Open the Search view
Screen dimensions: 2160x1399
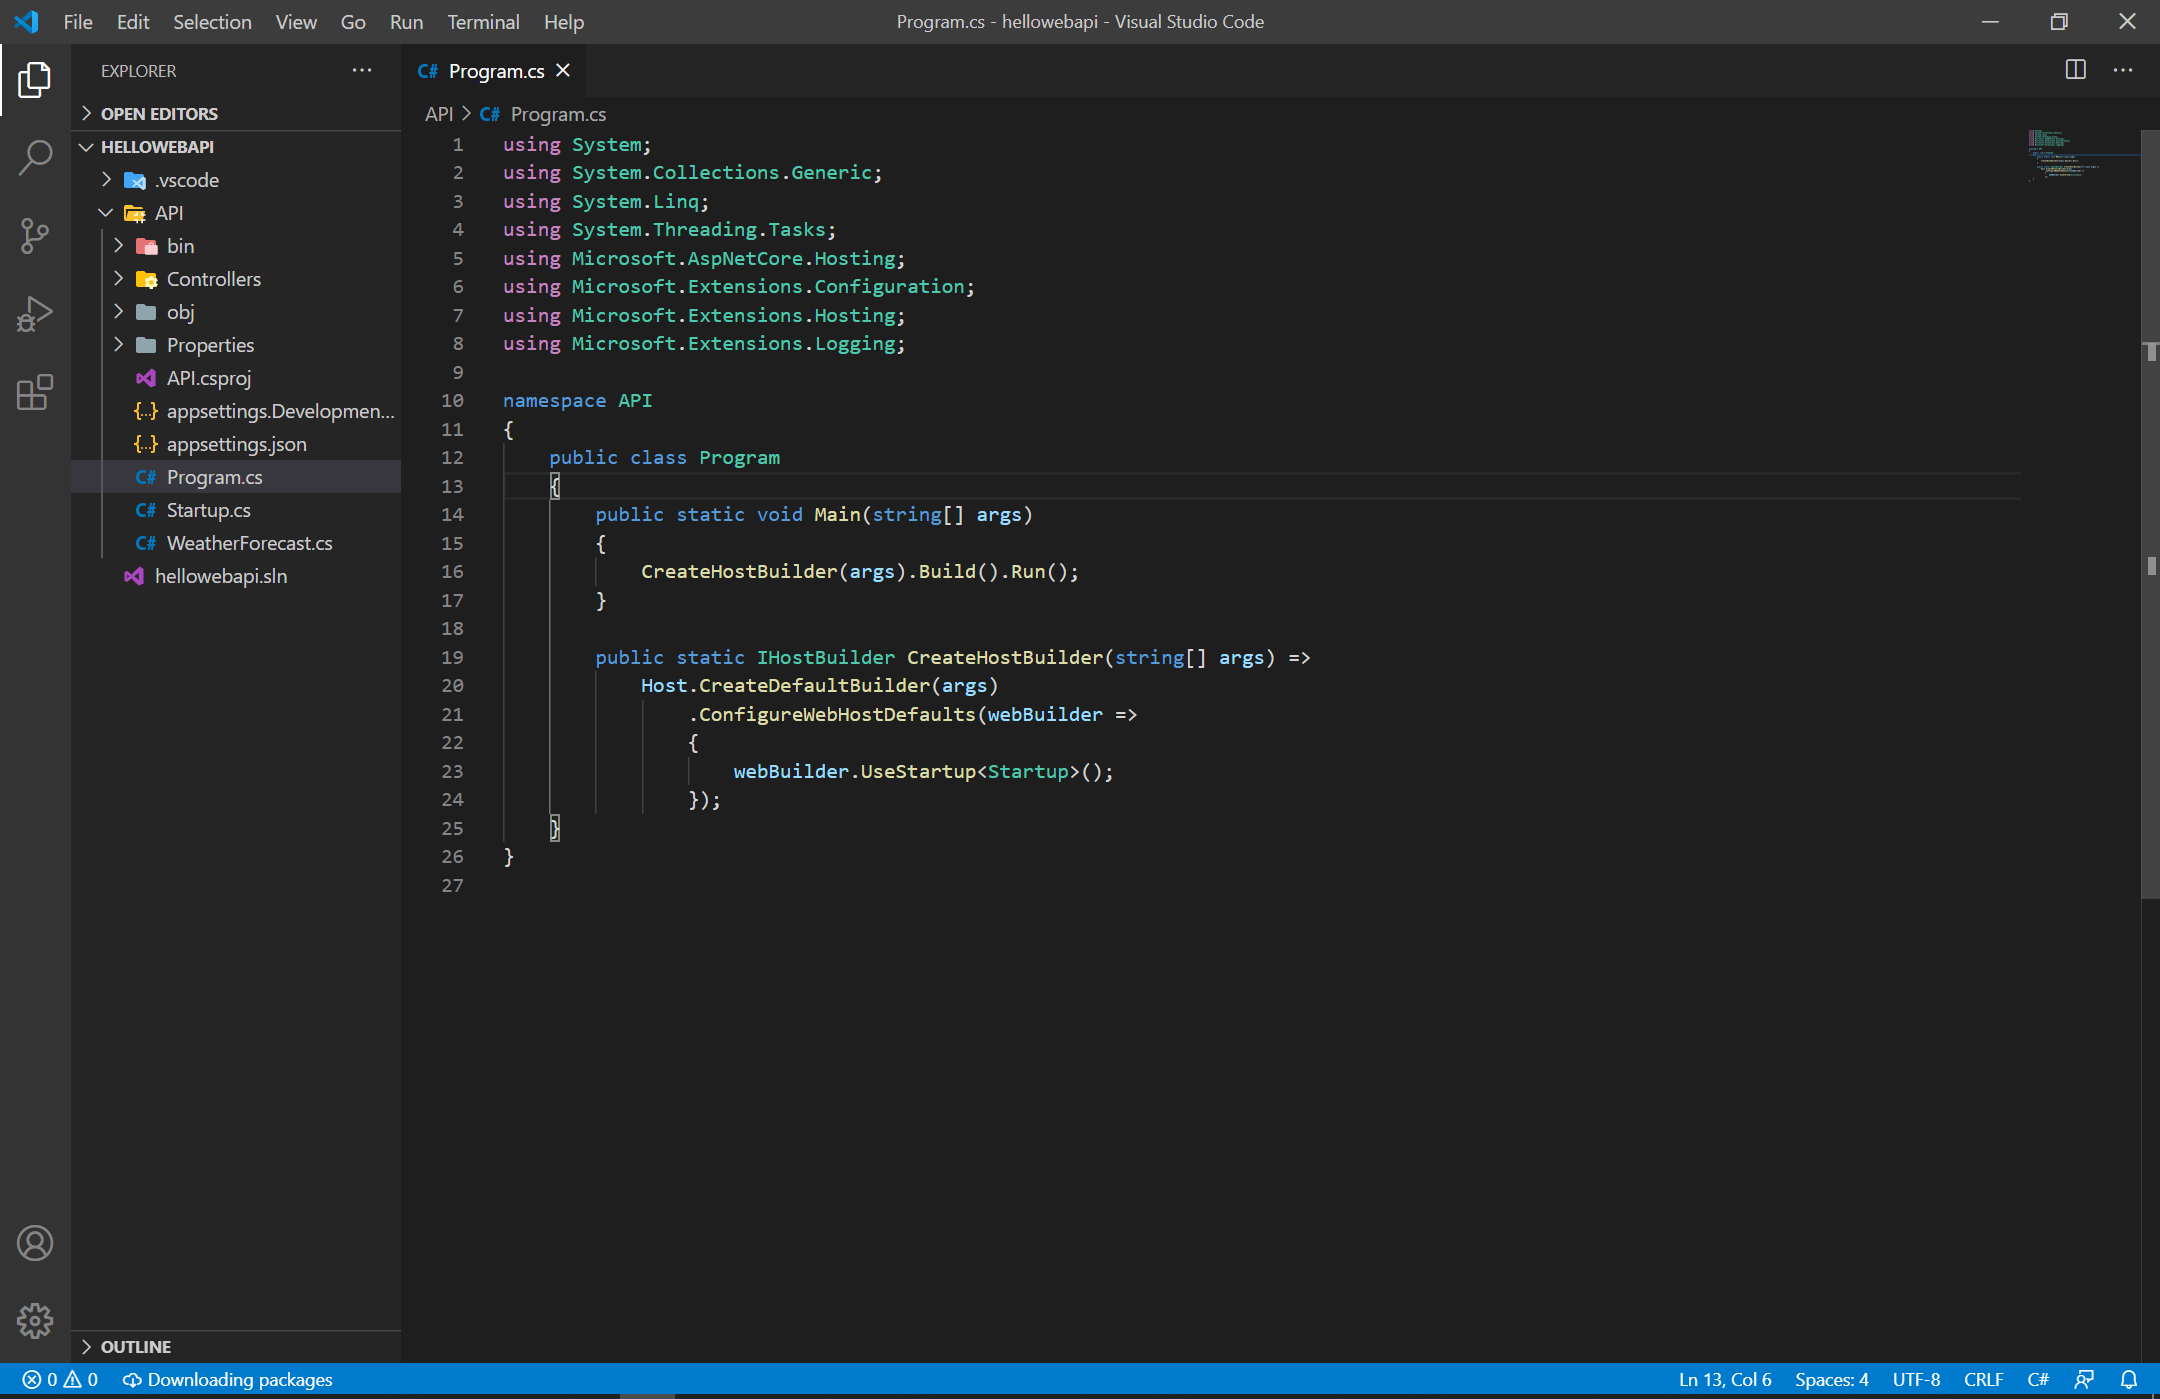[35, 157]
